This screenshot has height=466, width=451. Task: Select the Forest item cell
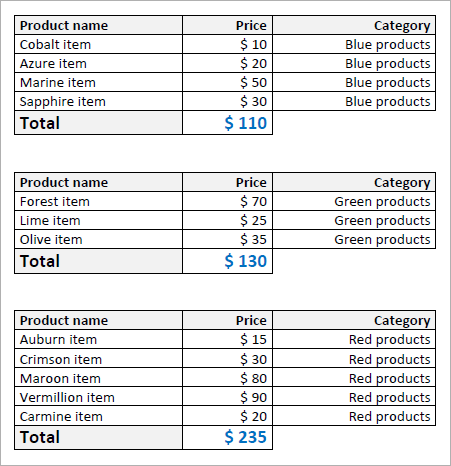(x=98, y=201)
